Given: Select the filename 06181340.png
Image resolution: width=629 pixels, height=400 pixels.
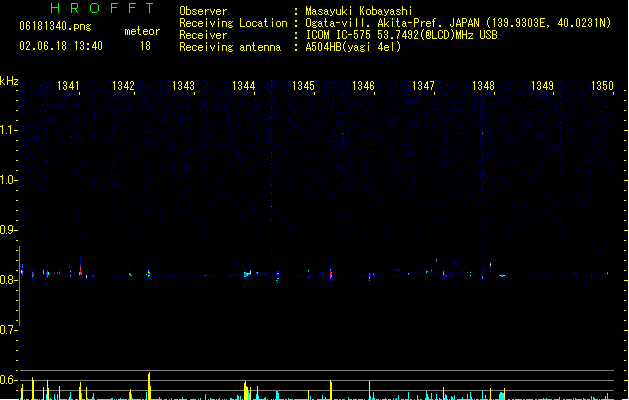Looking at the screenshot, I should (x=55, y=26).
